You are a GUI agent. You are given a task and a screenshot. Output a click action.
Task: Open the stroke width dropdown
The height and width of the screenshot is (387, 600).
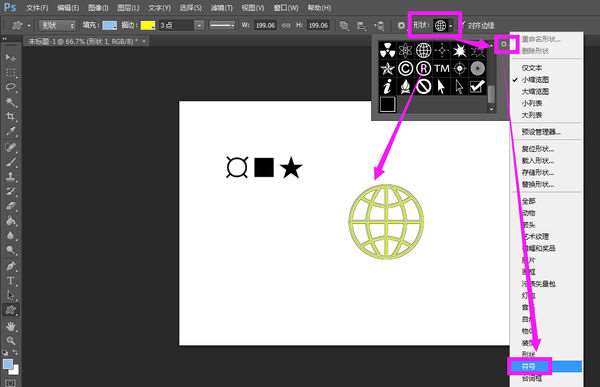tap(199, 26)
